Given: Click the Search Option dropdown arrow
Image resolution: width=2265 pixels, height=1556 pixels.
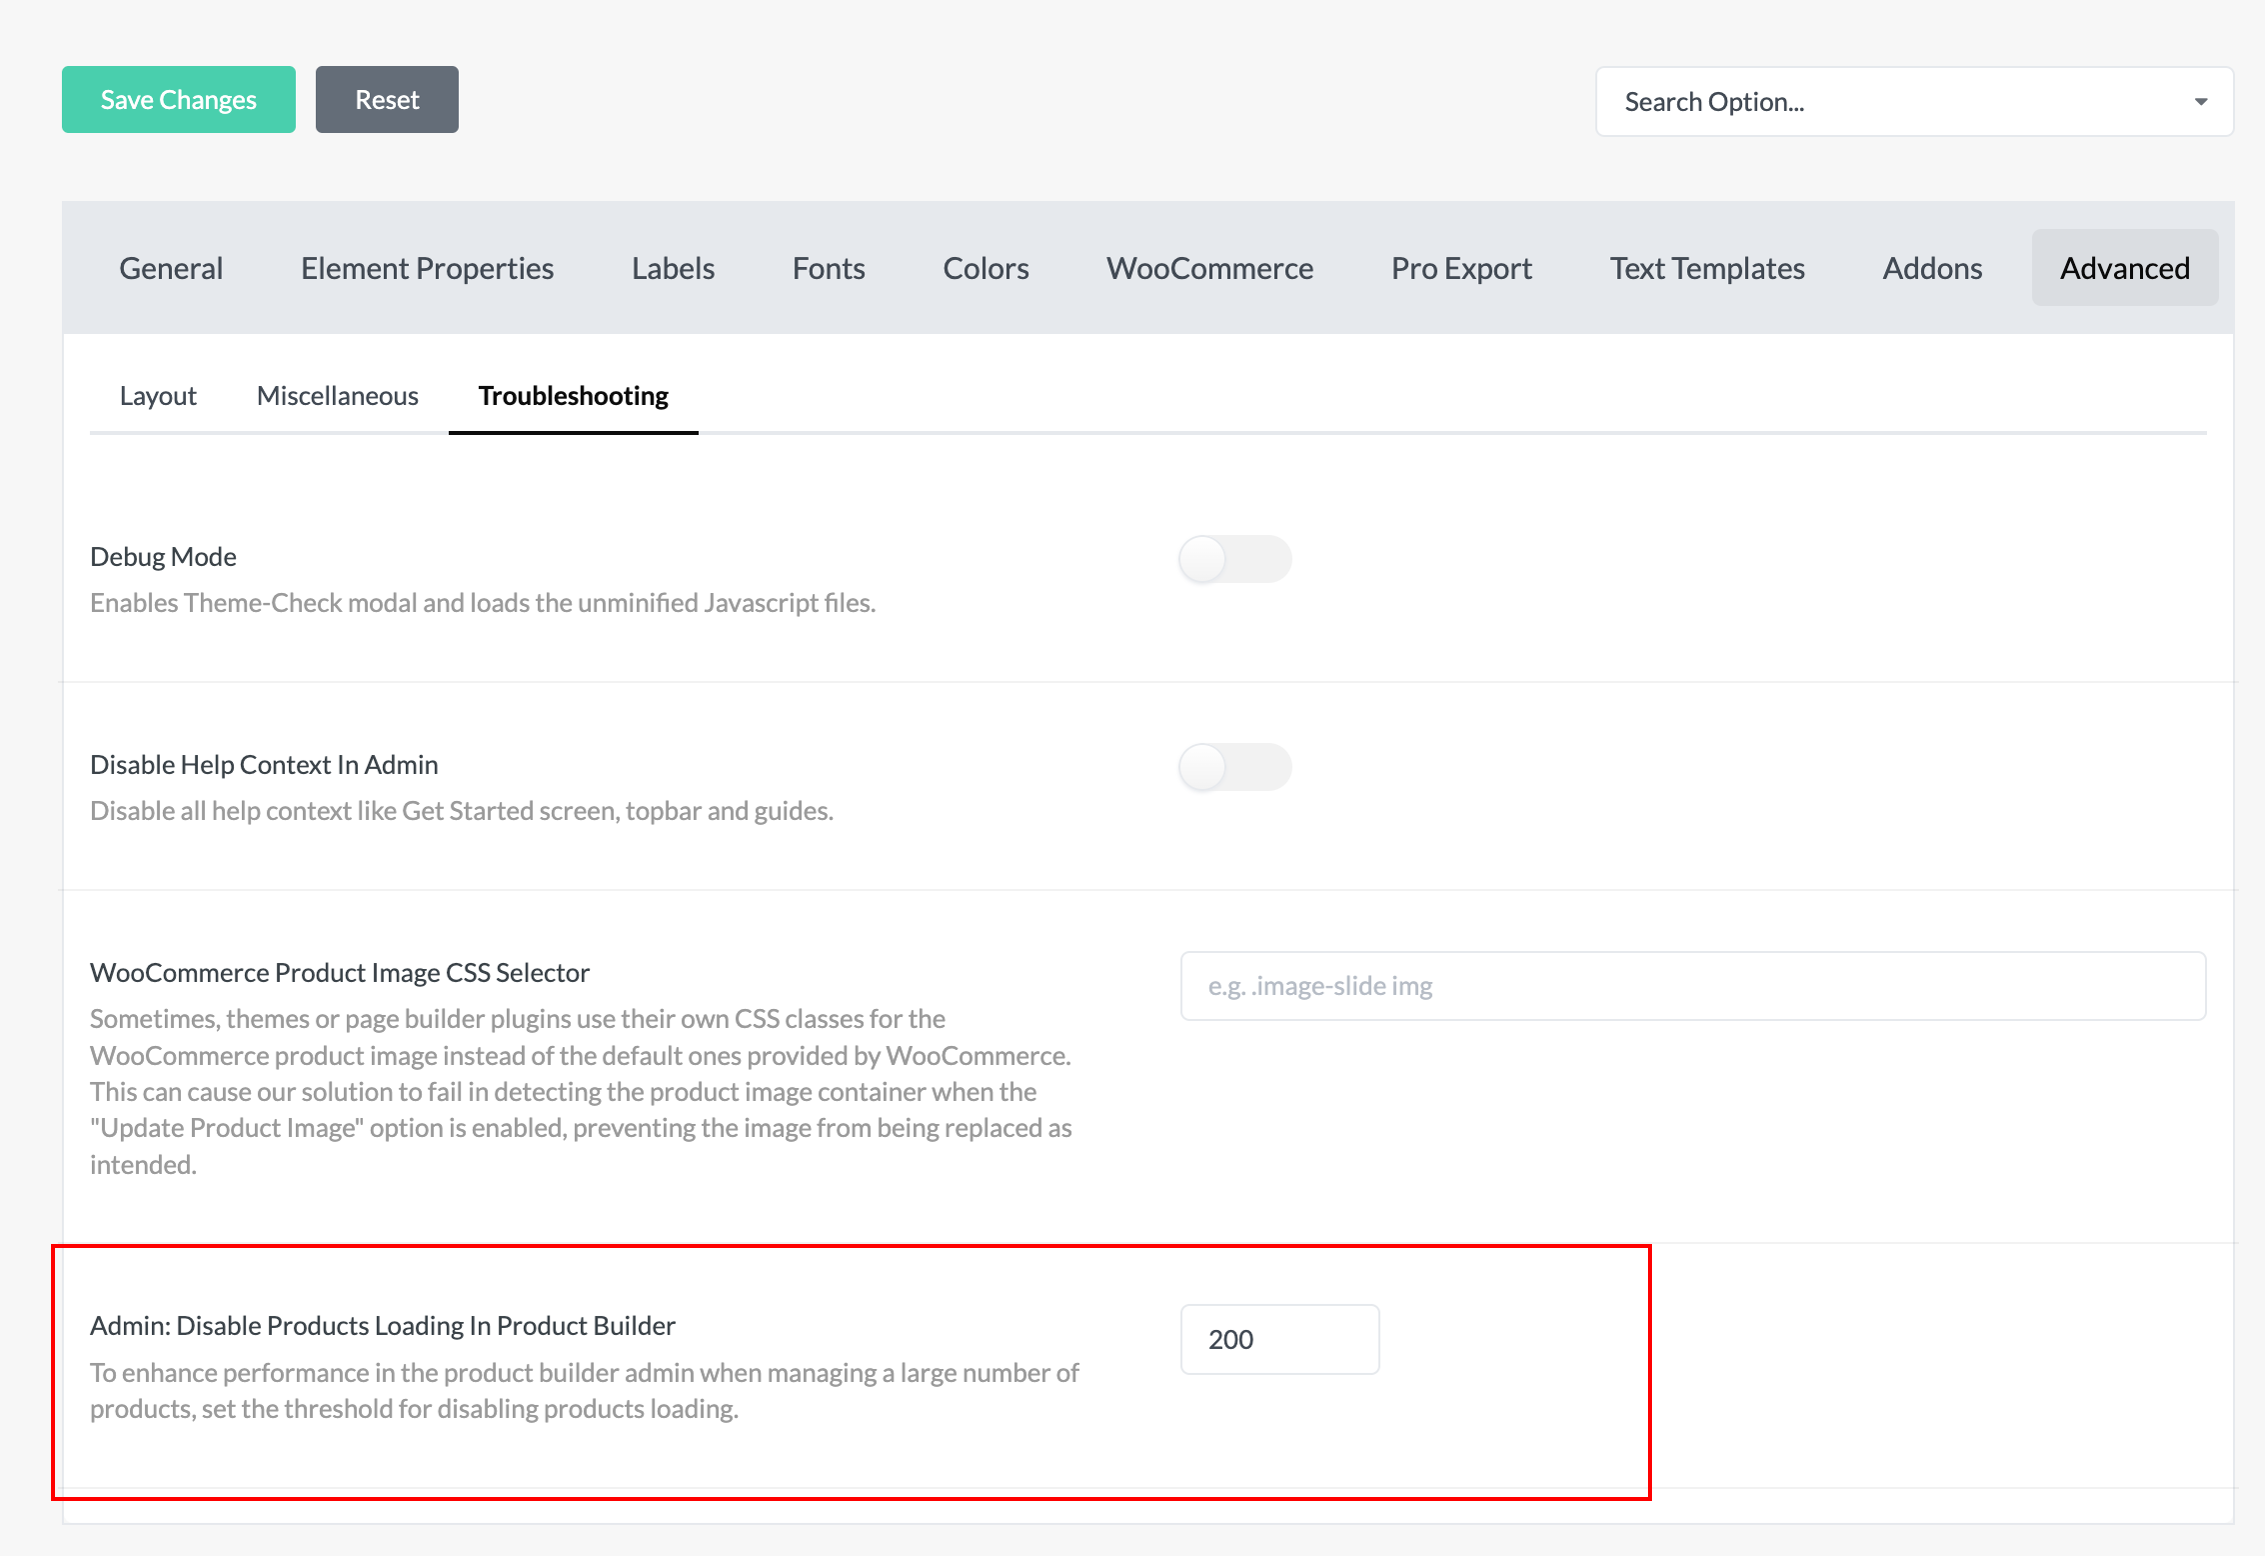Looking at the screenshot, I should click(2200, 102).
